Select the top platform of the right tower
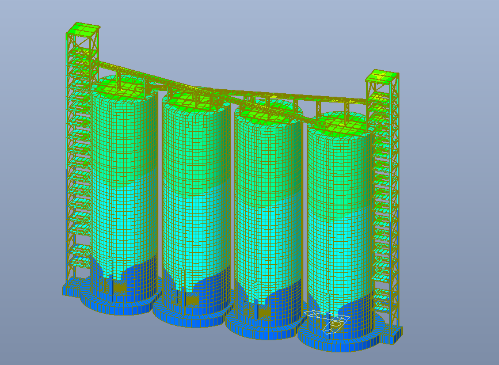Viewport: 499px width, 365px height. click(383, 76)
